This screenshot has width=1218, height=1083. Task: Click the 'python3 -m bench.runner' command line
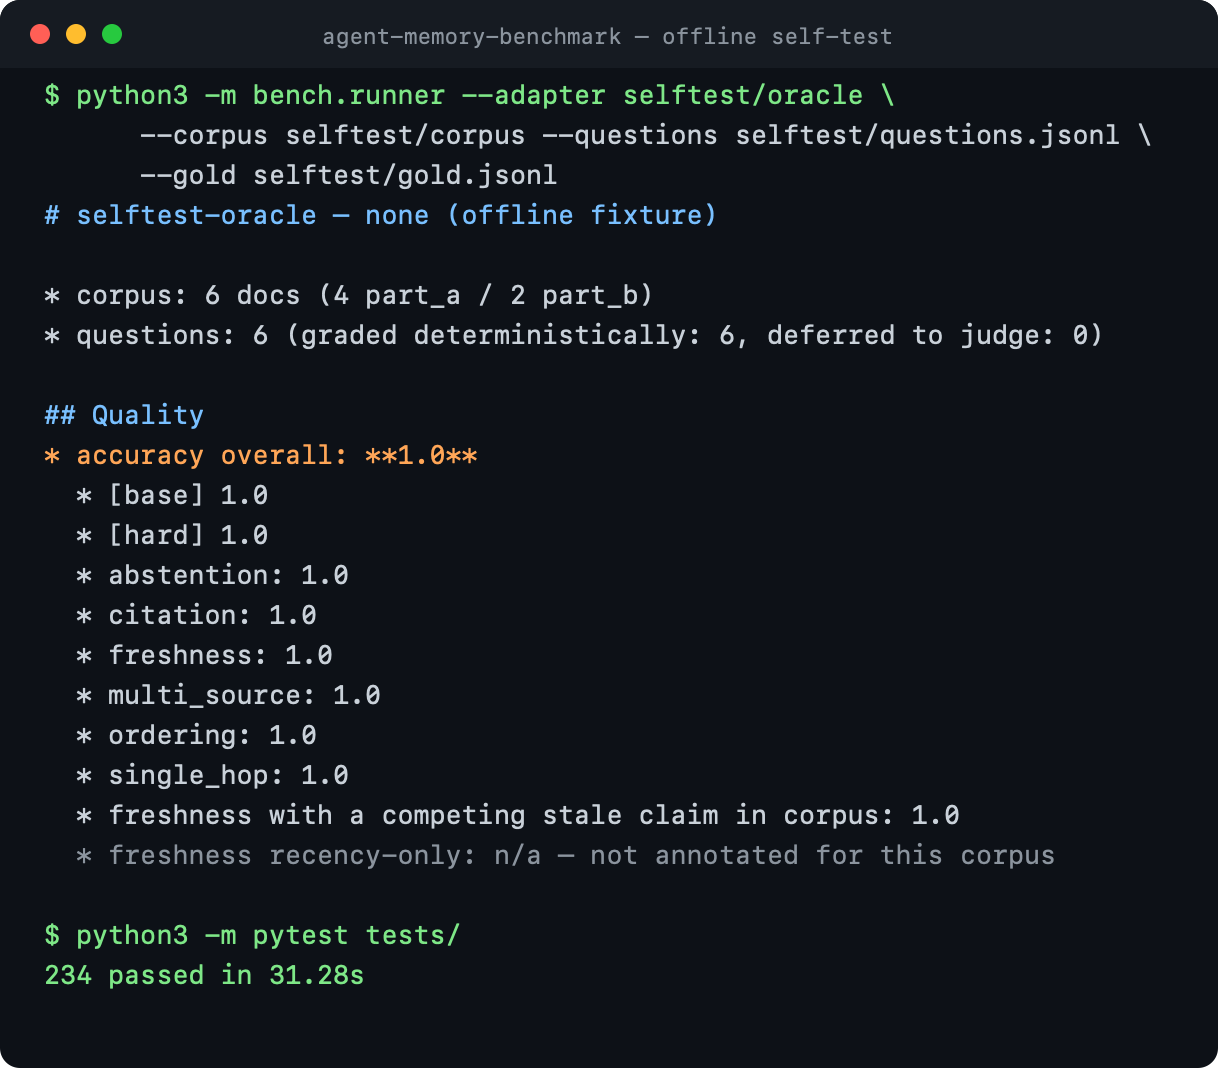pyautogui.click(x=469, y=95)
